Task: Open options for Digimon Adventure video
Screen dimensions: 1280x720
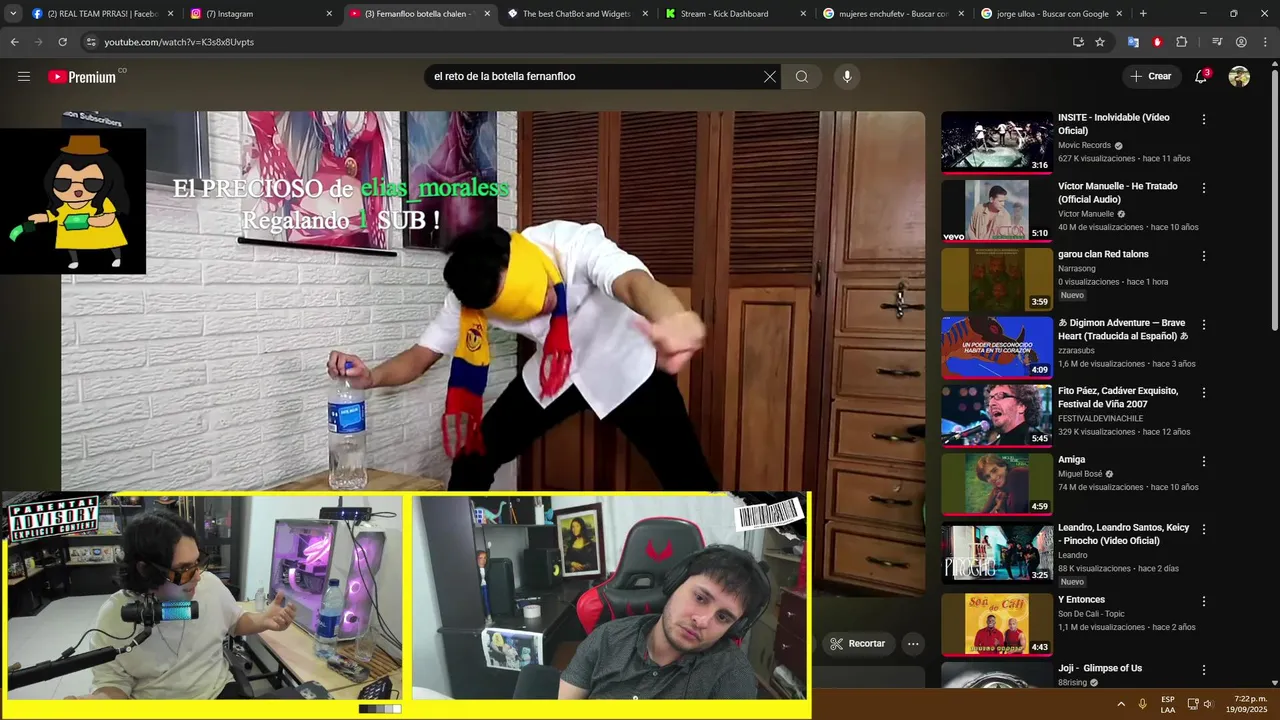Action: tap(1204, 325)
